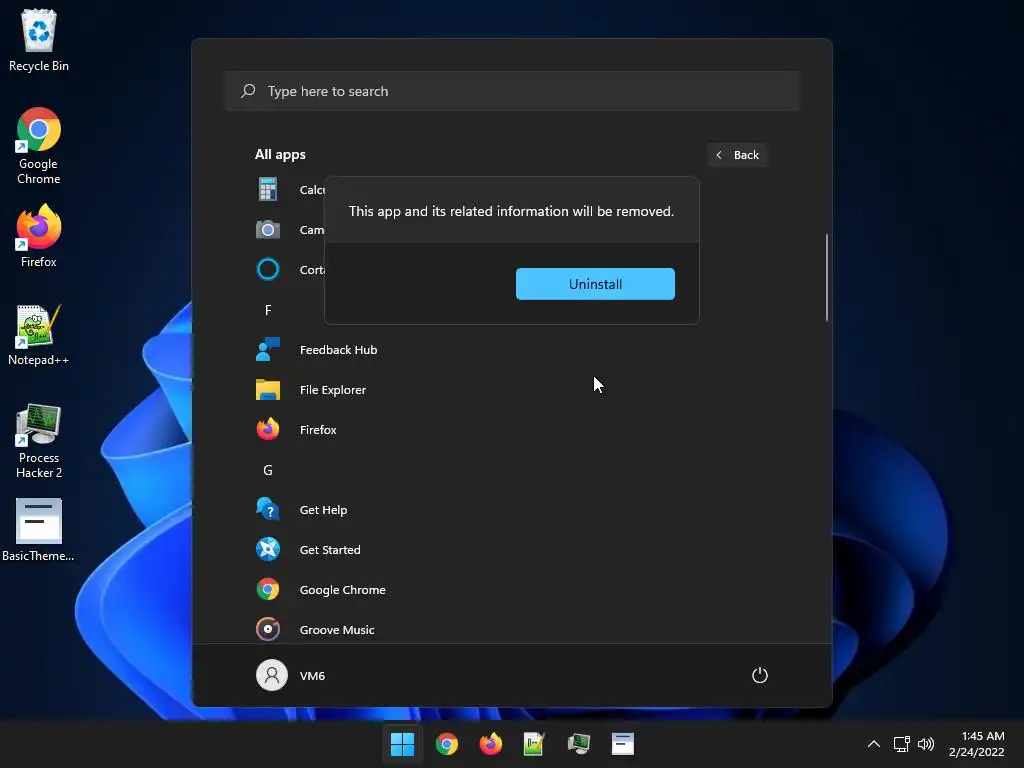Click the Start menu scrollbar thumb
The width and height of the screenshot is (1024, 768).
pos(827,278)
